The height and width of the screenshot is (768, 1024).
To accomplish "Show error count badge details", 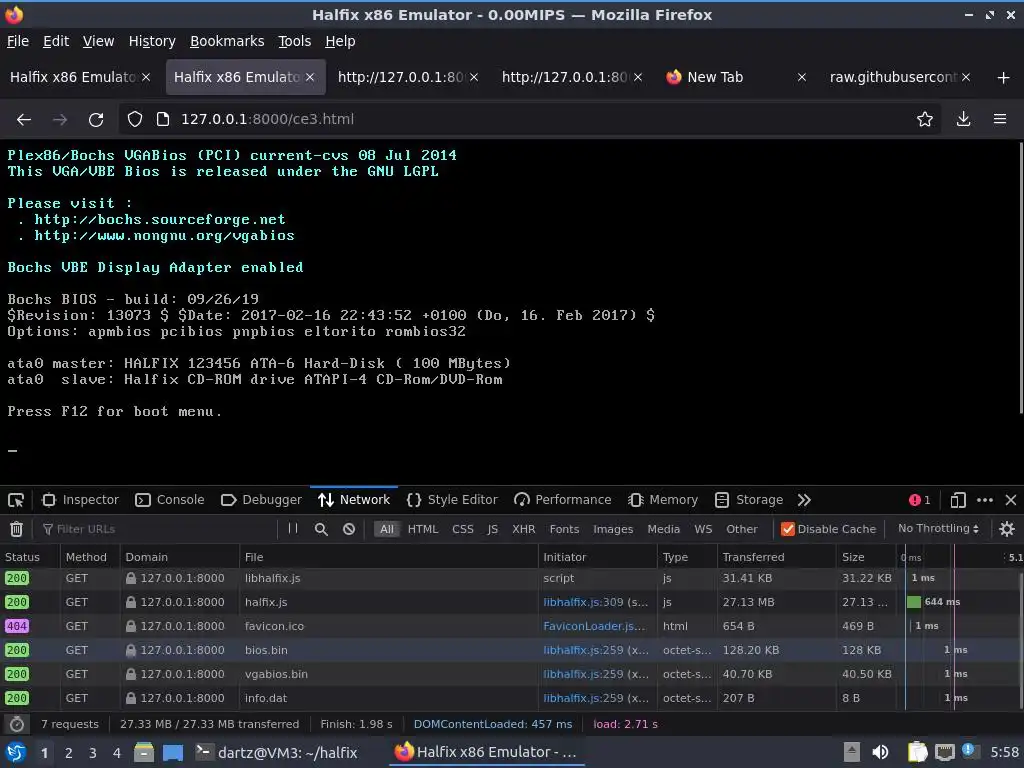I will (919, 500).
